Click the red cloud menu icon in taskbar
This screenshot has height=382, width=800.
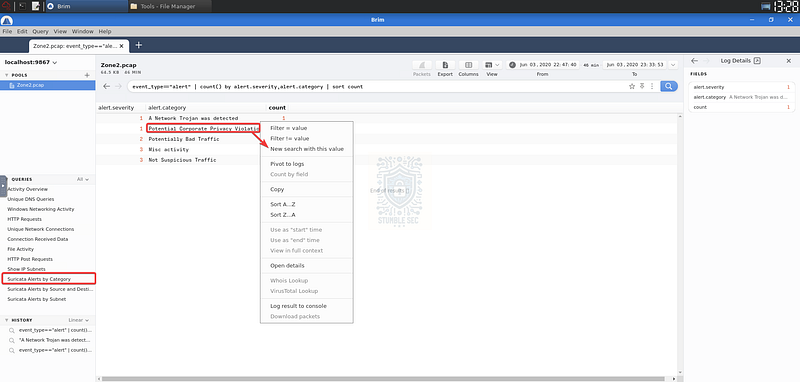7,6
